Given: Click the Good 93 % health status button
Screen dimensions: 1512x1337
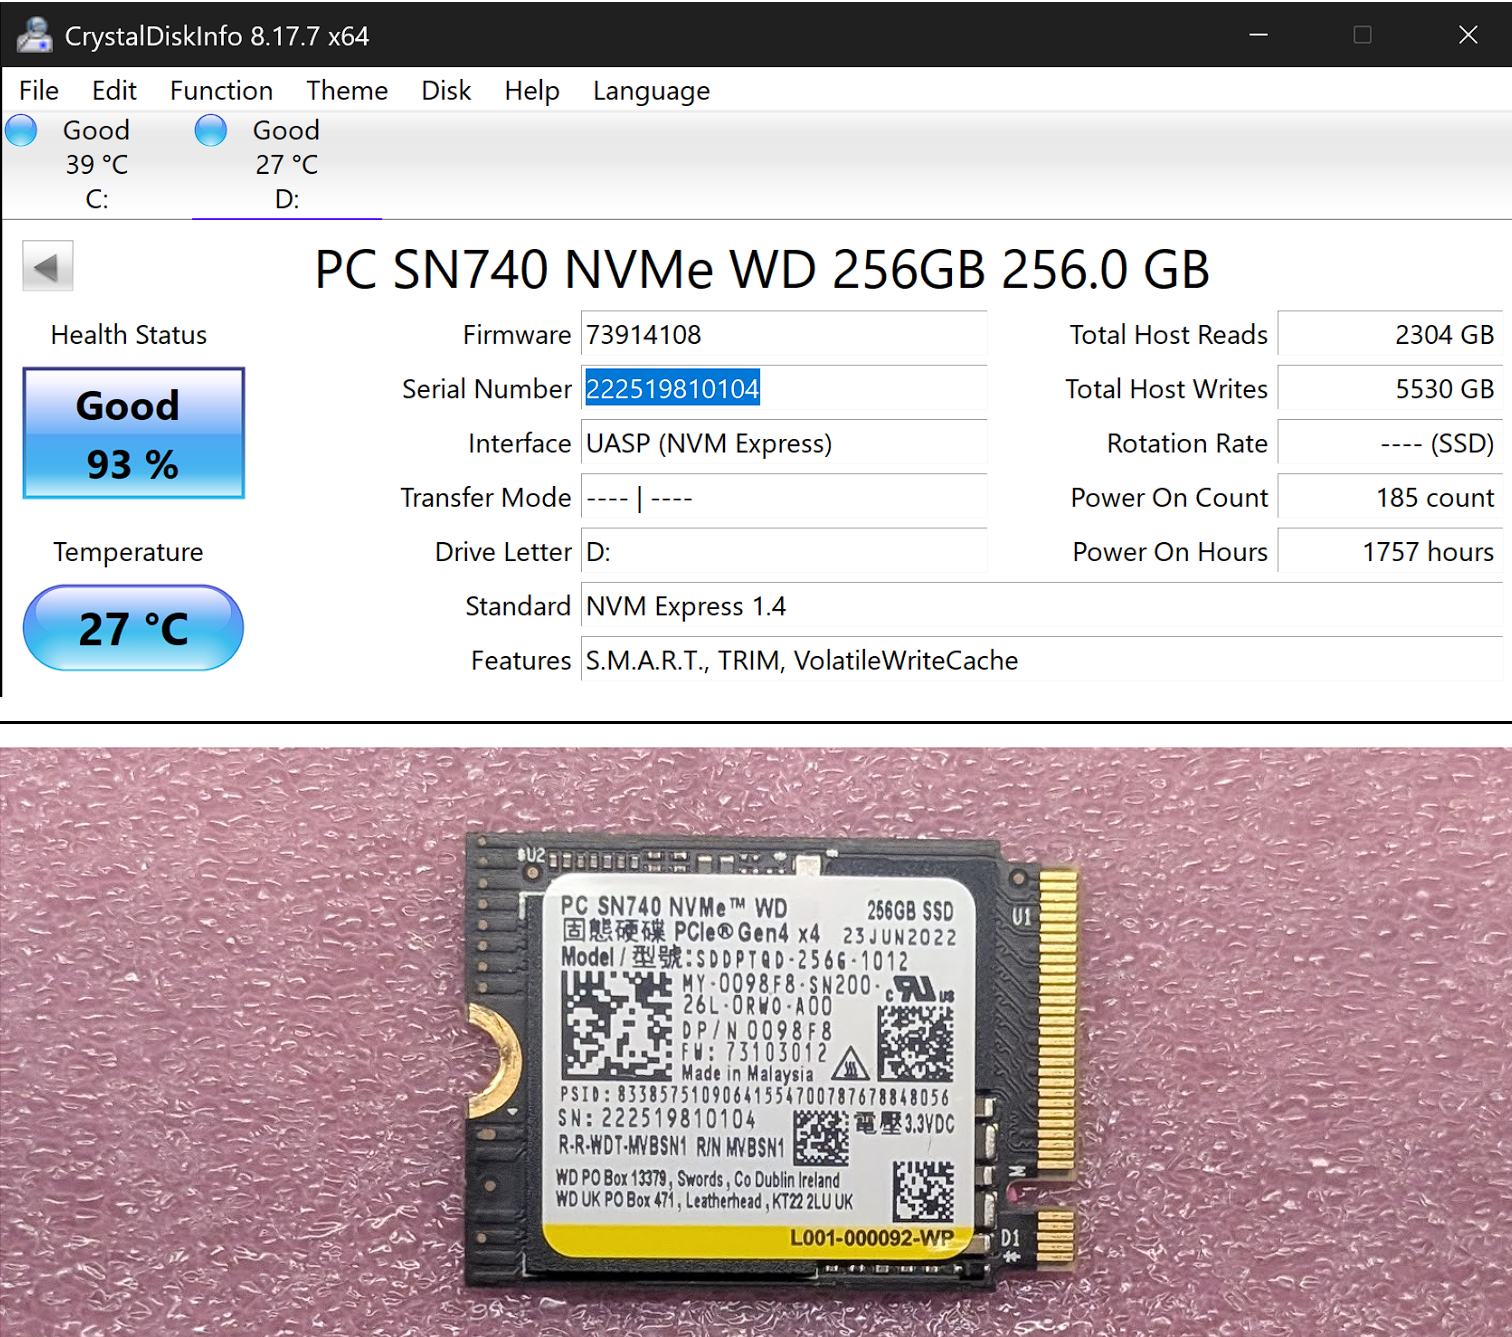Looking at the screenshot, I should click(134, 433).
